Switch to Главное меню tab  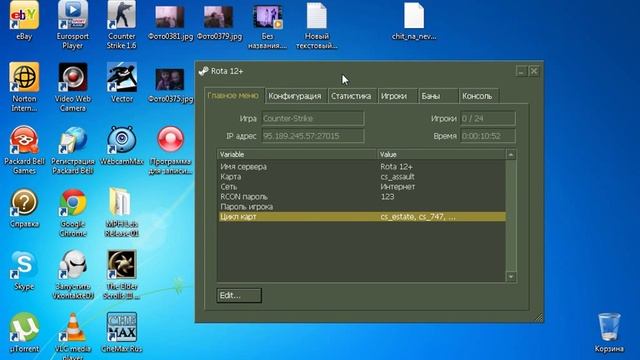pyautogui.click(x=233, y=96)
